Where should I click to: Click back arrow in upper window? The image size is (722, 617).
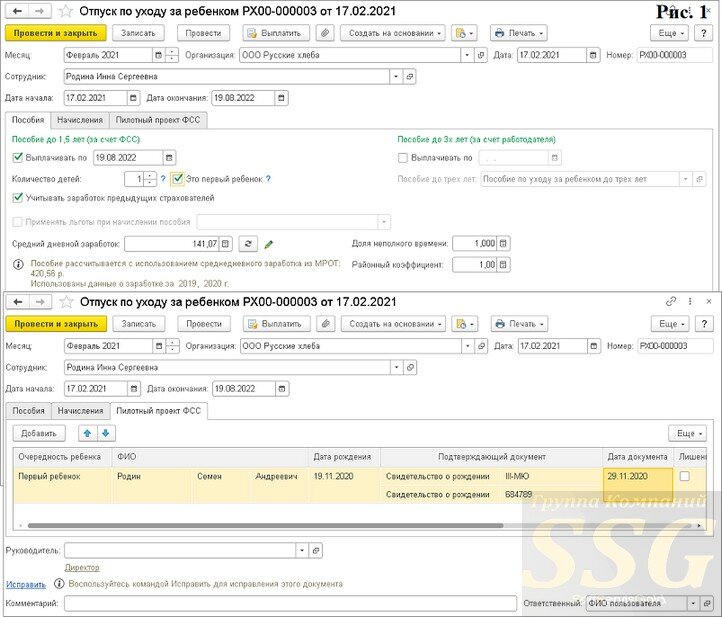[x=17, y=11]
